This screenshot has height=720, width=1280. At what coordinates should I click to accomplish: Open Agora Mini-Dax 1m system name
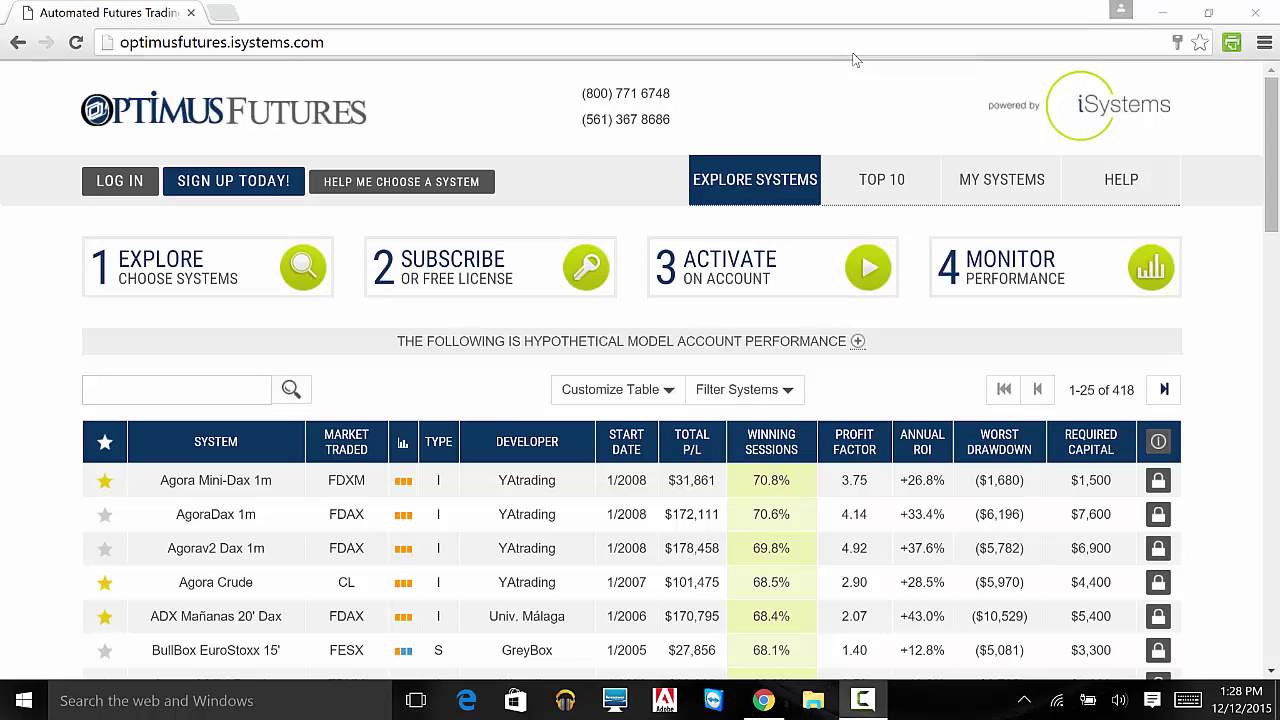(216, 481)
